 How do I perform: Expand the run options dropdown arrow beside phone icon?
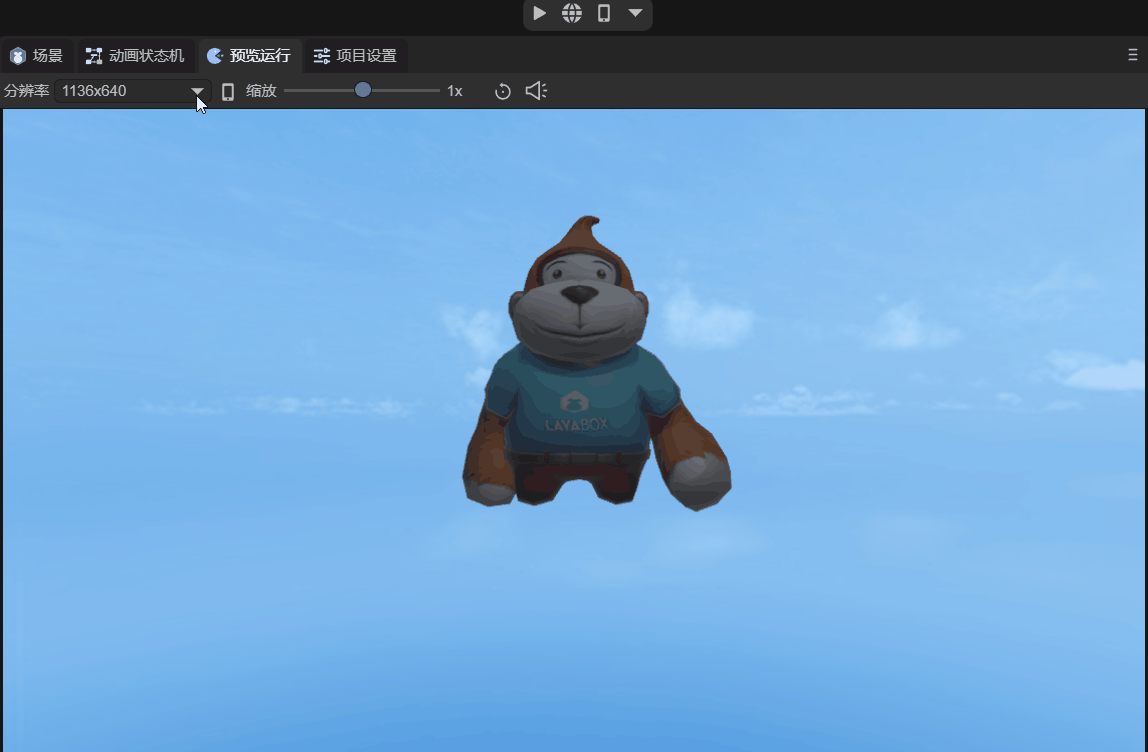(x=635, y=14)
